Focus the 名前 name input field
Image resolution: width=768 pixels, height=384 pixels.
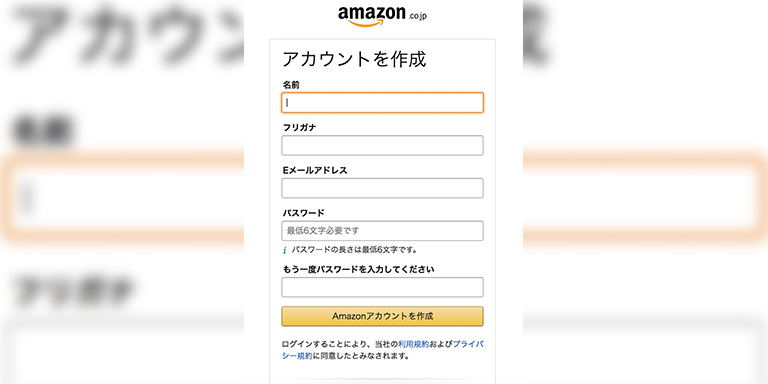point(382,103)
